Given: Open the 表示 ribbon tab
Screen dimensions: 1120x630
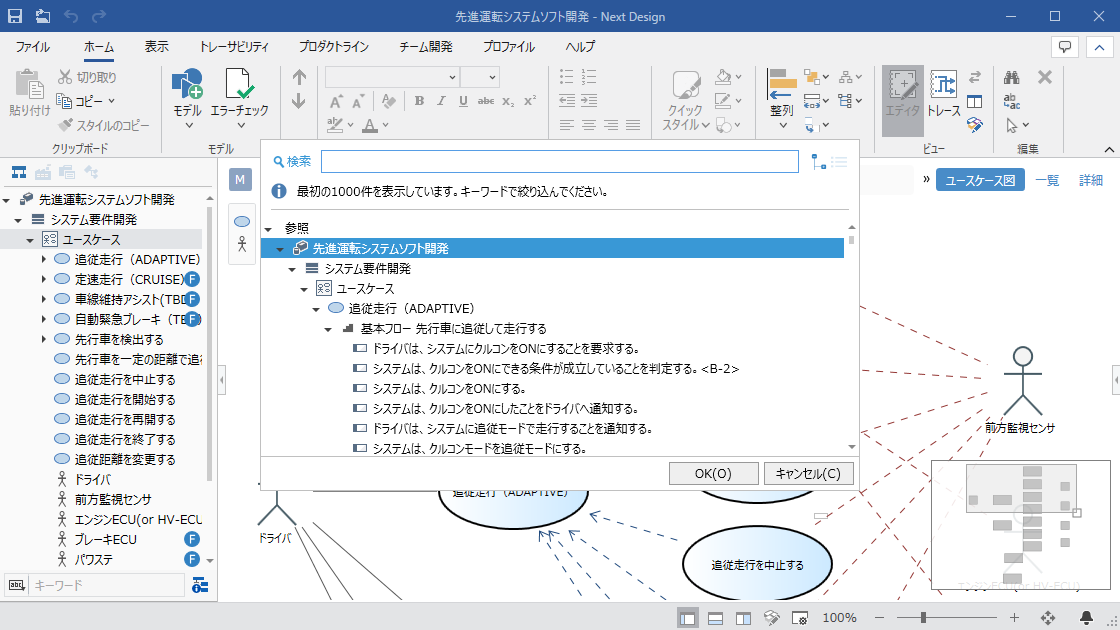Looking at the screenshot, I should coord(156,46).
